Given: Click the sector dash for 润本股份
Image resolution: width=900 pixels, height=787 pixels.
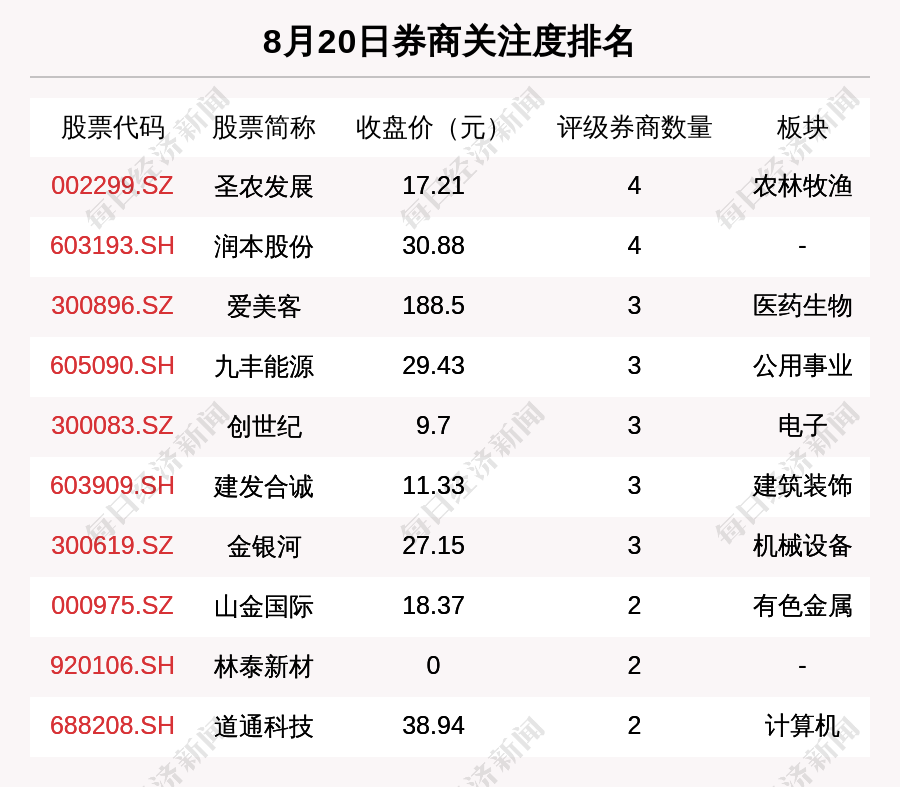Looking at the screenshot, I should click(x=802, y=247).
